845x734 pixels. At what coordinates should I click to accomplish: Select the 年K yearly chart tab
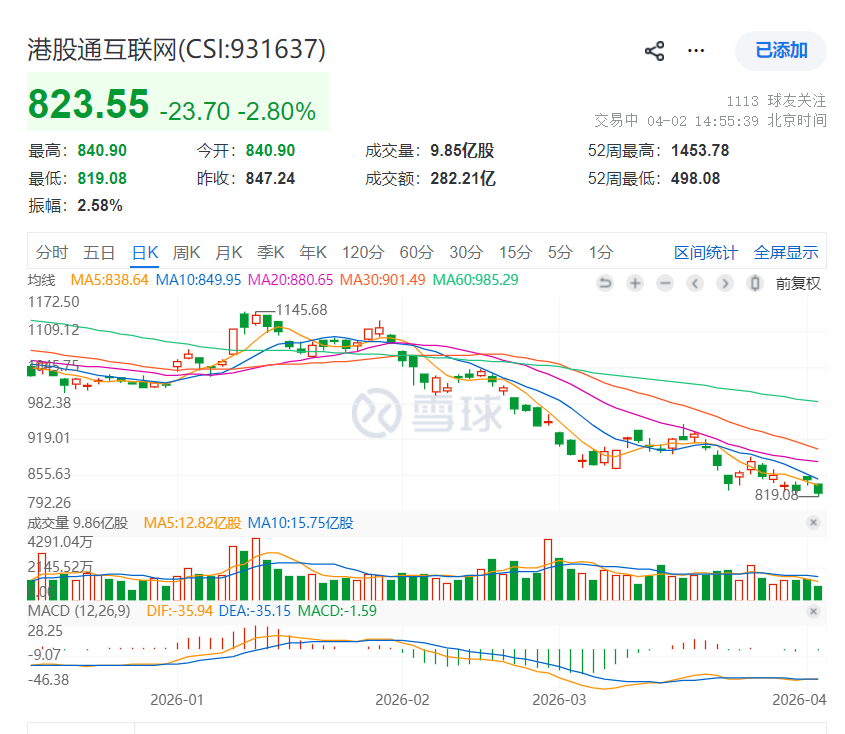[x=313, y=253]
